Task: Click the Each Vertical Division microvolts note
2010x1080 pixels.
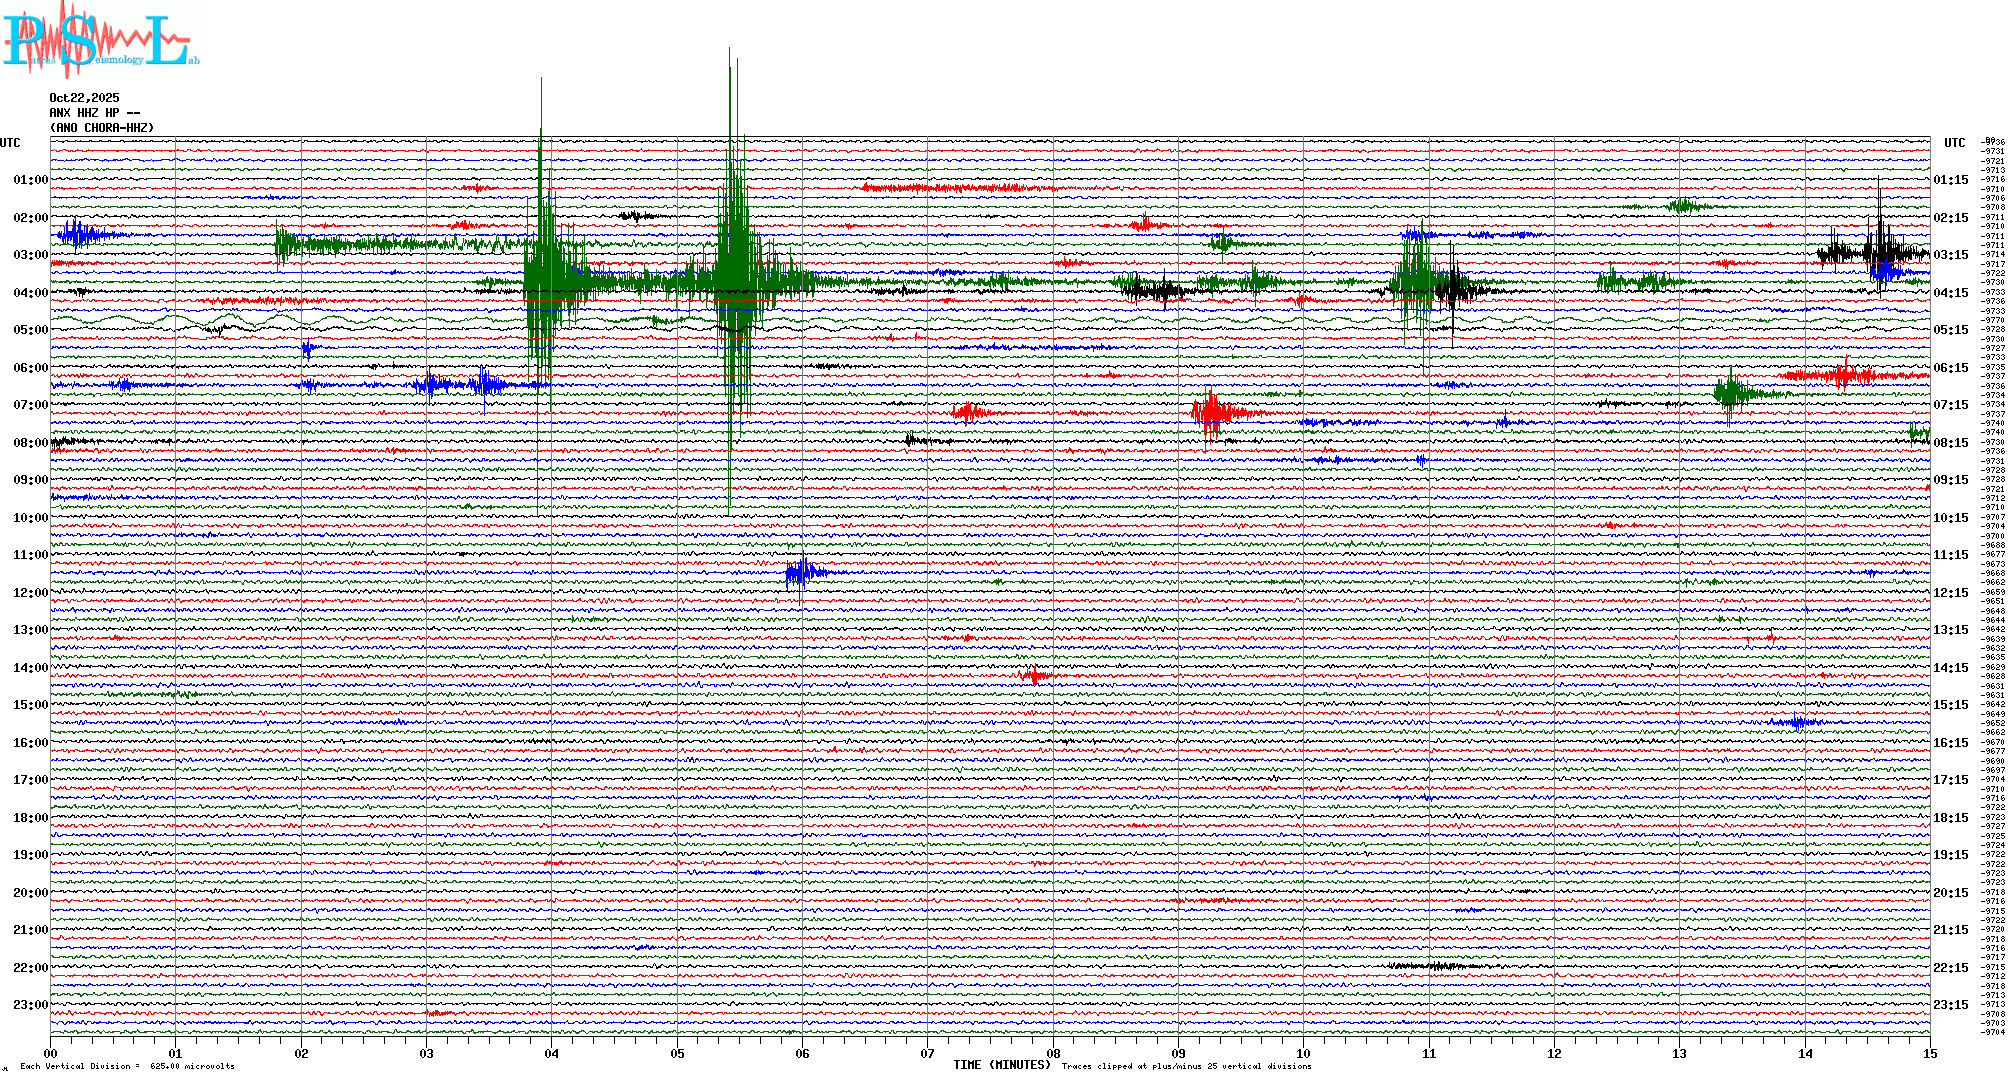Action: pos(127,1066)
